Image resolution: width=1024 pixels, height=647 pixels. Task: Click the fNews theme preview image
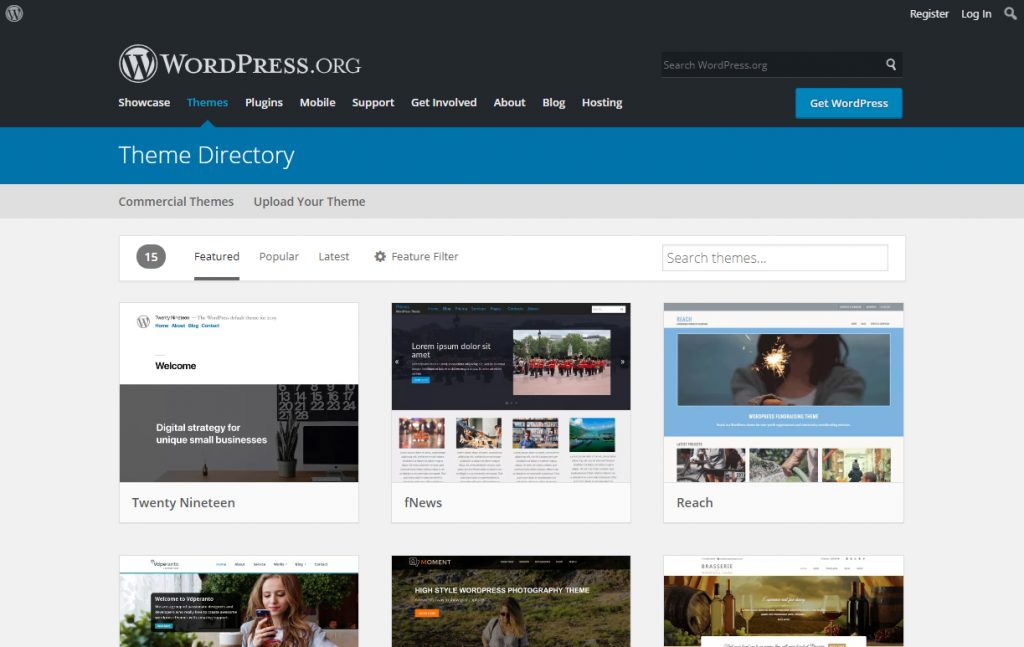click(x=510, y=390)
